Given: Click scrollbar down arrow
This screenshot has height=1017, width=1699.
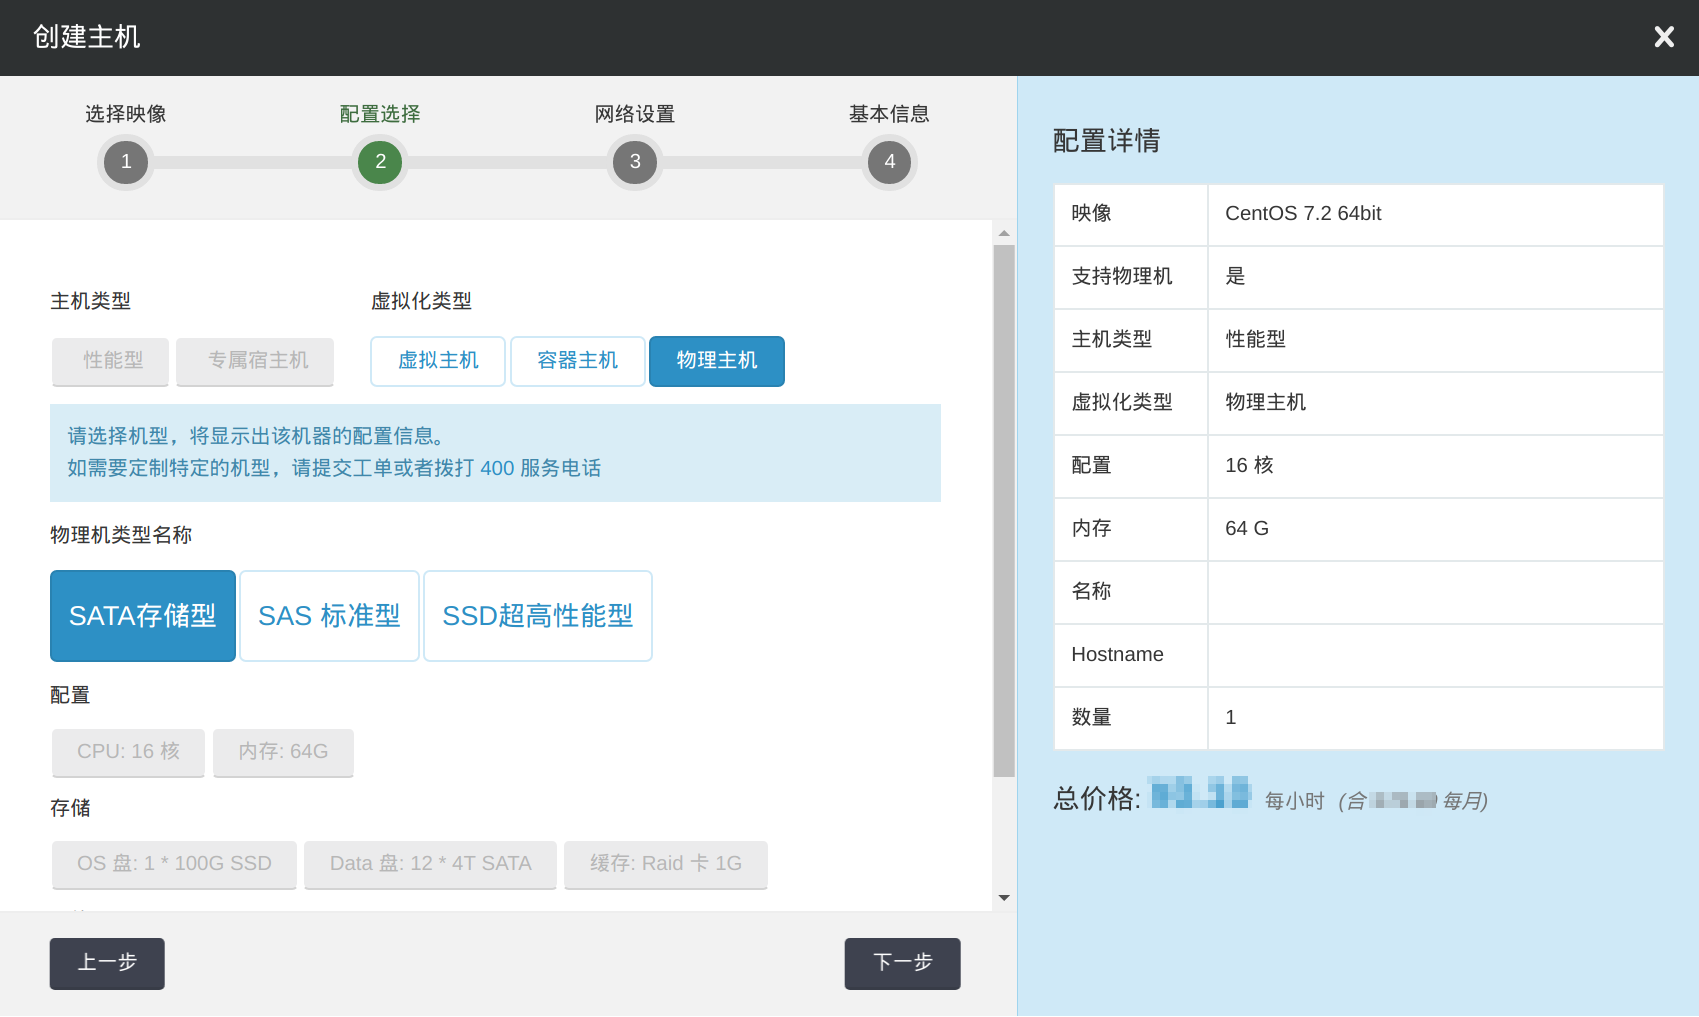Looking at the screenshot, I should (x=1004, y=898).
